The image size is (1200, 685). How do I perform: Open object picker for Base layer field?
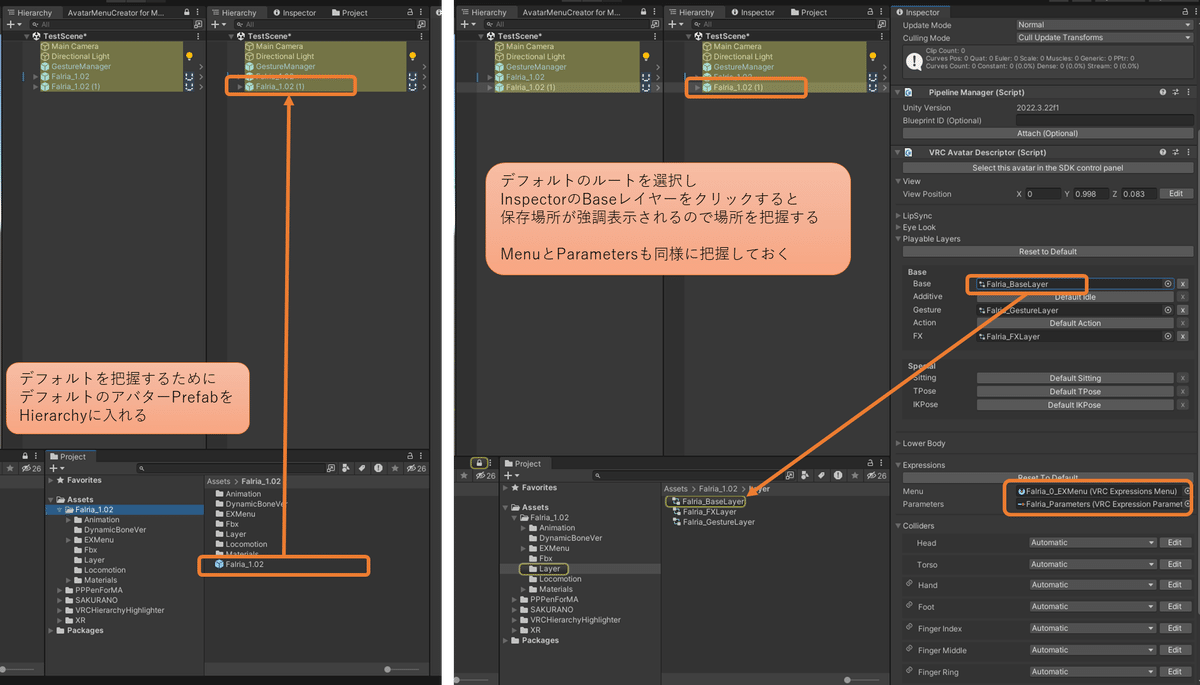point(1167,284)
